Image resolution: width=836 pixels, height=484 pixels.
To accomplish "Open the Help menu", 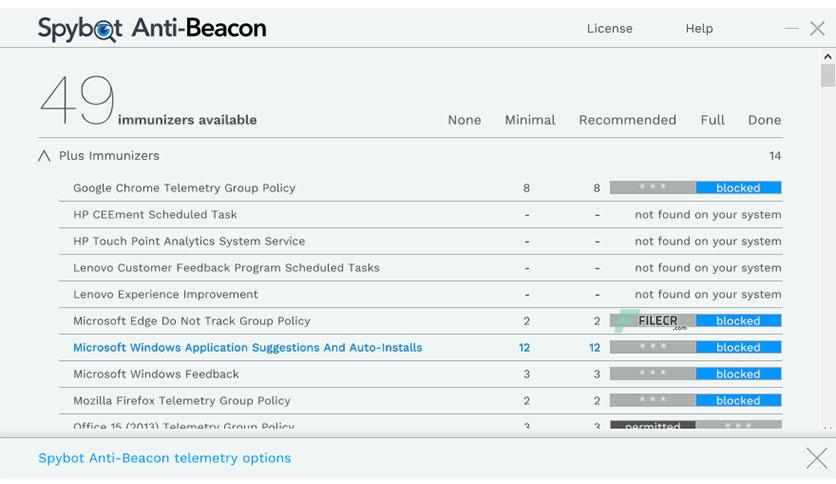I will (699, 29).
